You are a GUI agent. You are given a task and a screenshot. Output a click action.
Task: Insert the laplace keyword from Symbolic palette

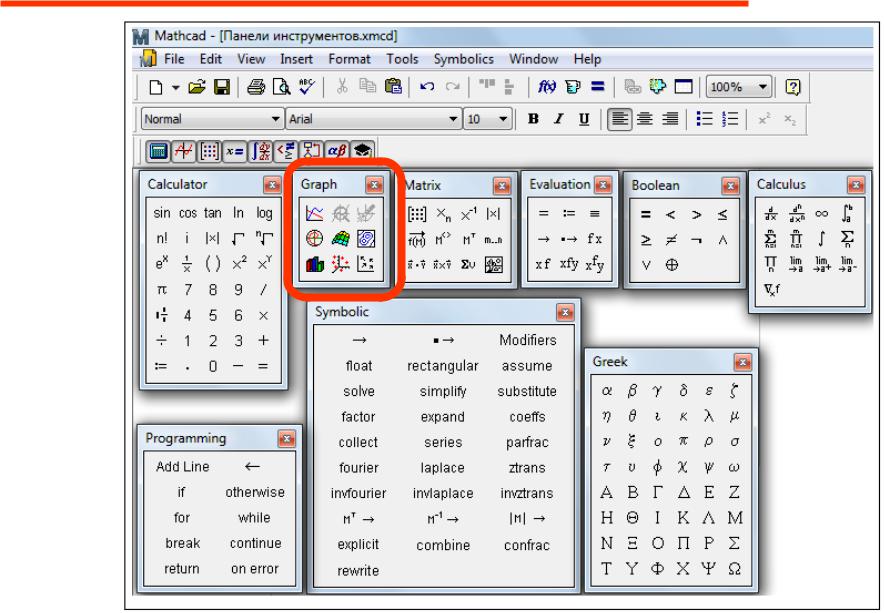coord(443,468)
